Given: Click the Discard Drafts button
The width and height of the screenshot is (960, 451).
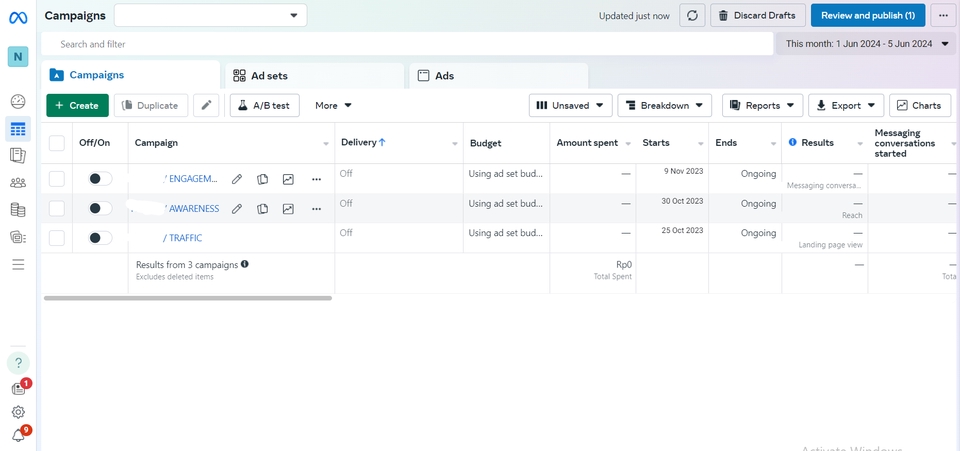Looking at the screenshot, I should (758, 15).
